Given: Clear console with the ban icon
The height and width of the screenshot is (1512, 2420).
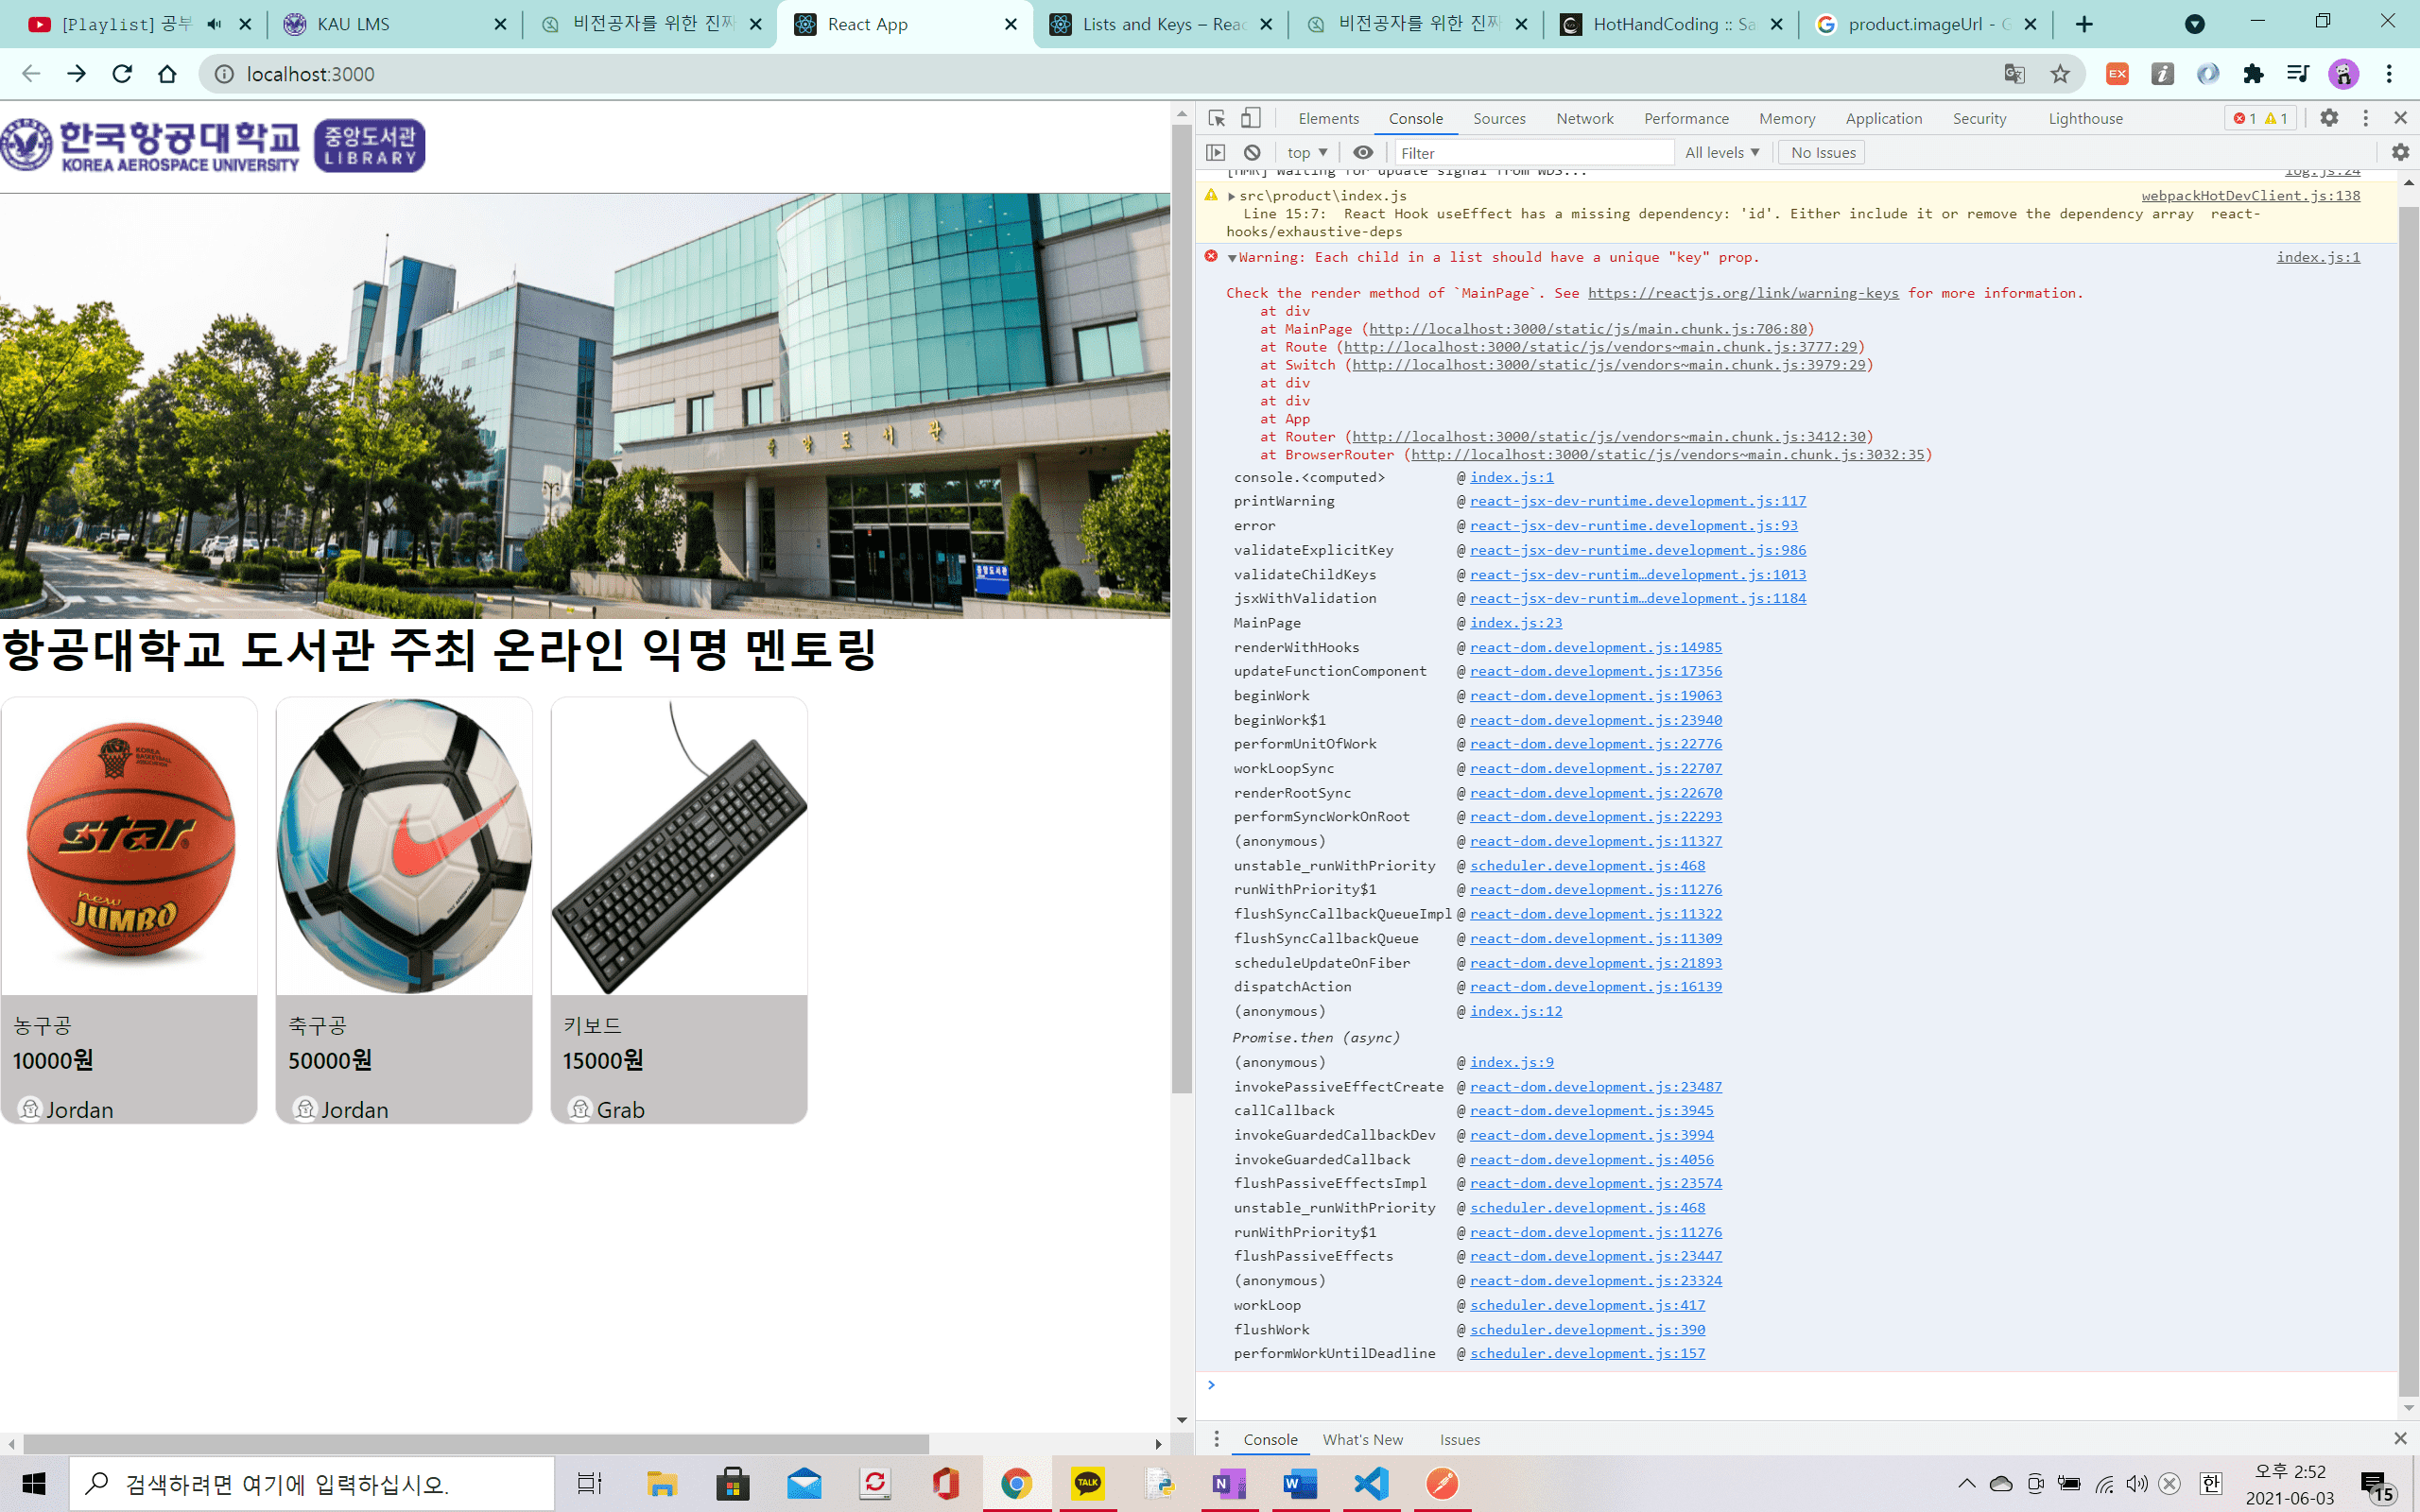Looking at the screenshot, I should coord(1252,152).
